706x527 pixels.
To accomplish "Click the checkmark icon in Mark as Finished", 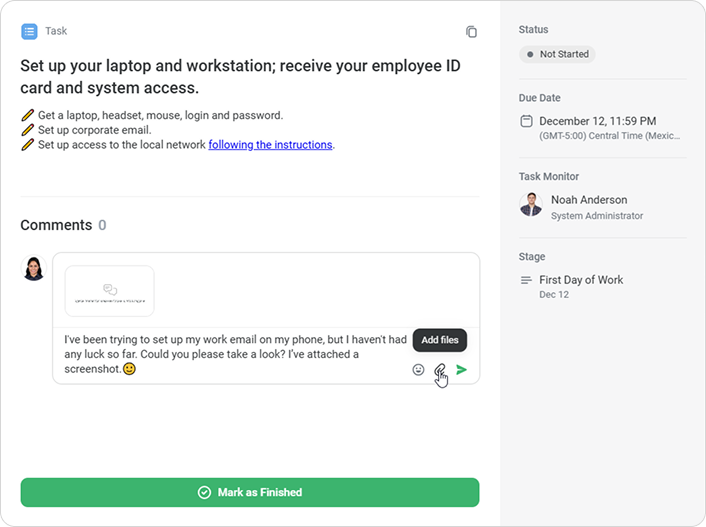I will click(204, 492).
